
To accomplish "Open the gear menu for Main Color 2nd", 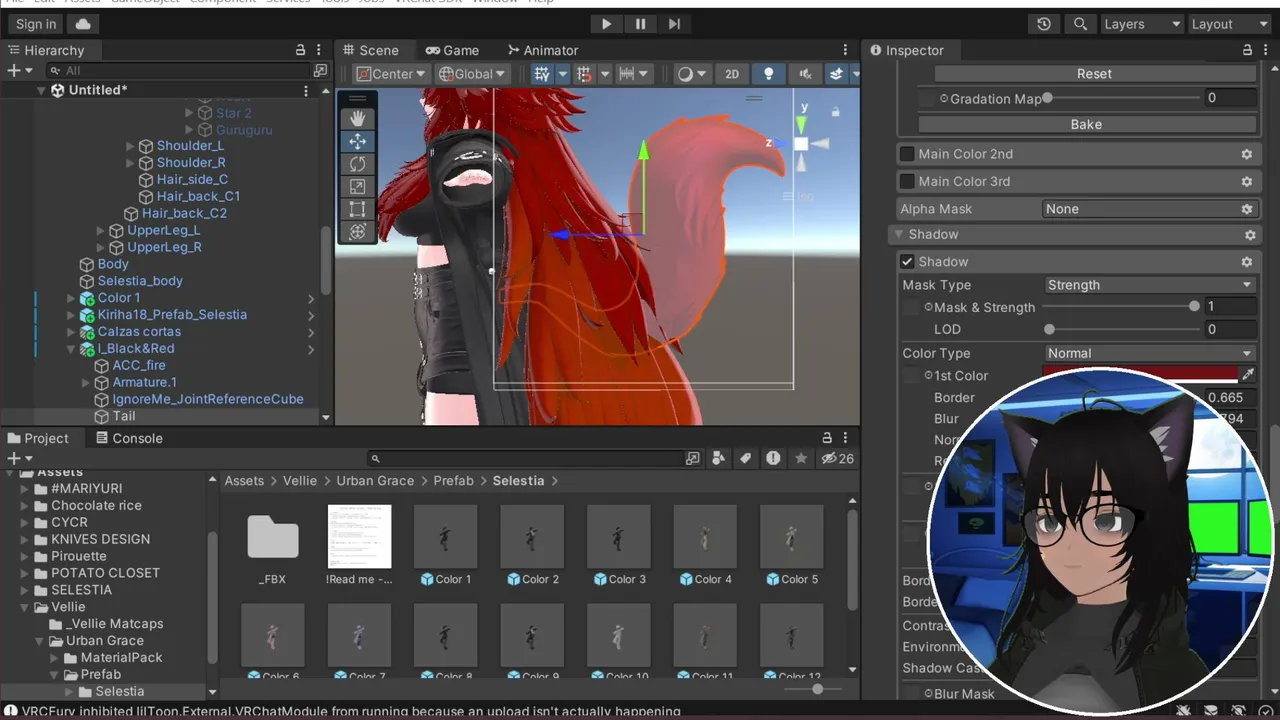I will (1247, 154).
